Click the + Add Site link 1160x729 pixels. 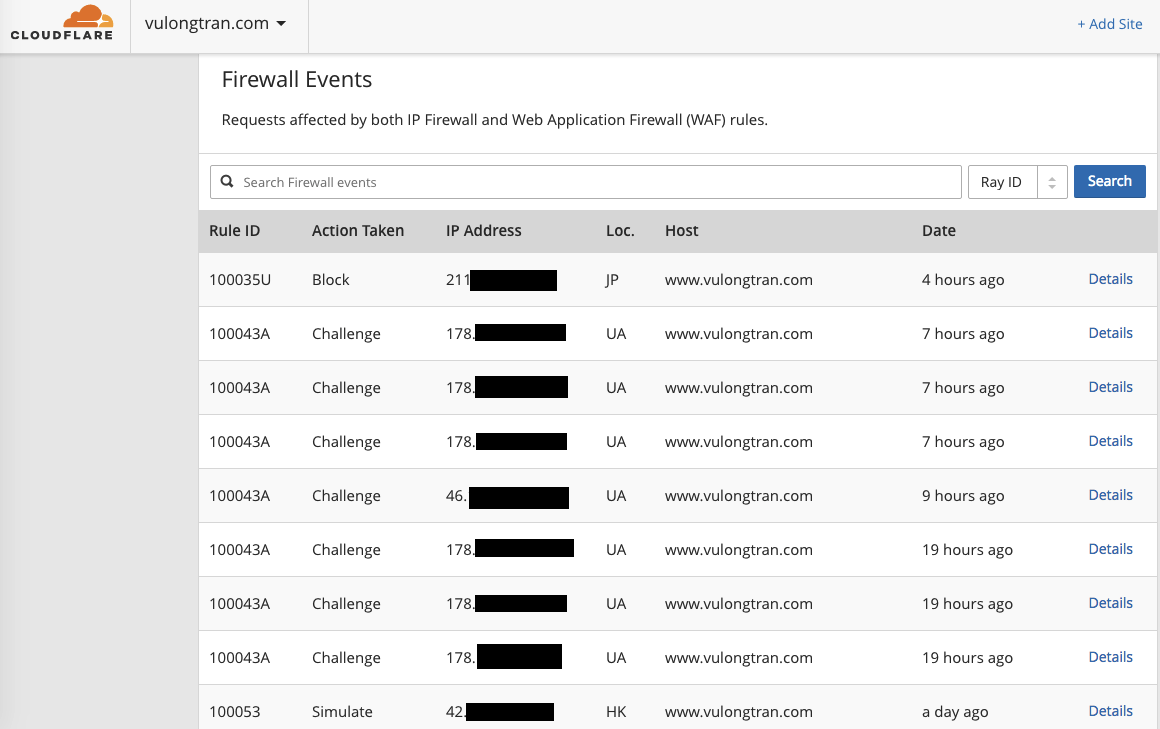tap(1110, 23)
